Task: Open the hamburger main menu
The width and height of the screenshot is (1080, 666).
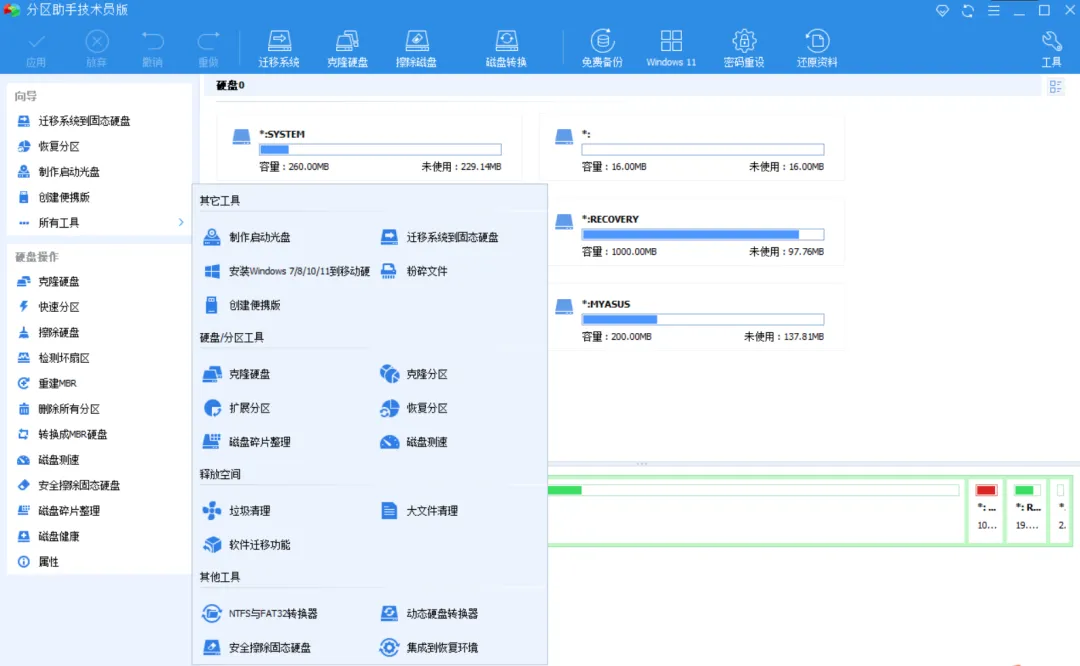Action: pos(993,10)
